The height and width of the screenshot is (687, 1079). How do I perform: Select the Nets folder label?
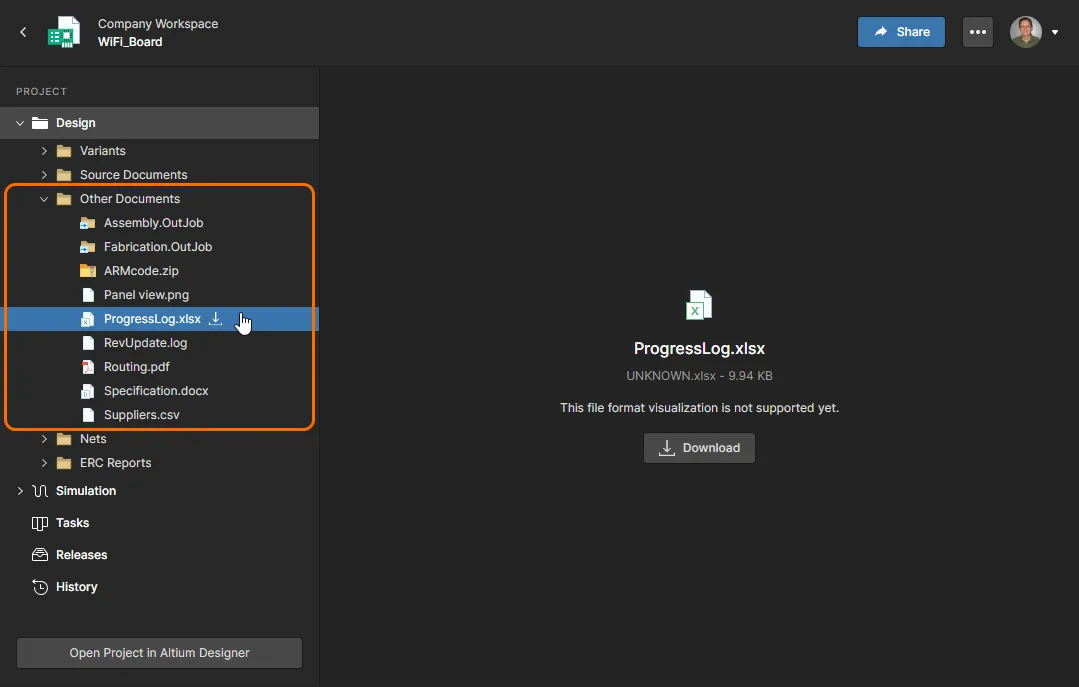(x=93, y=439)
